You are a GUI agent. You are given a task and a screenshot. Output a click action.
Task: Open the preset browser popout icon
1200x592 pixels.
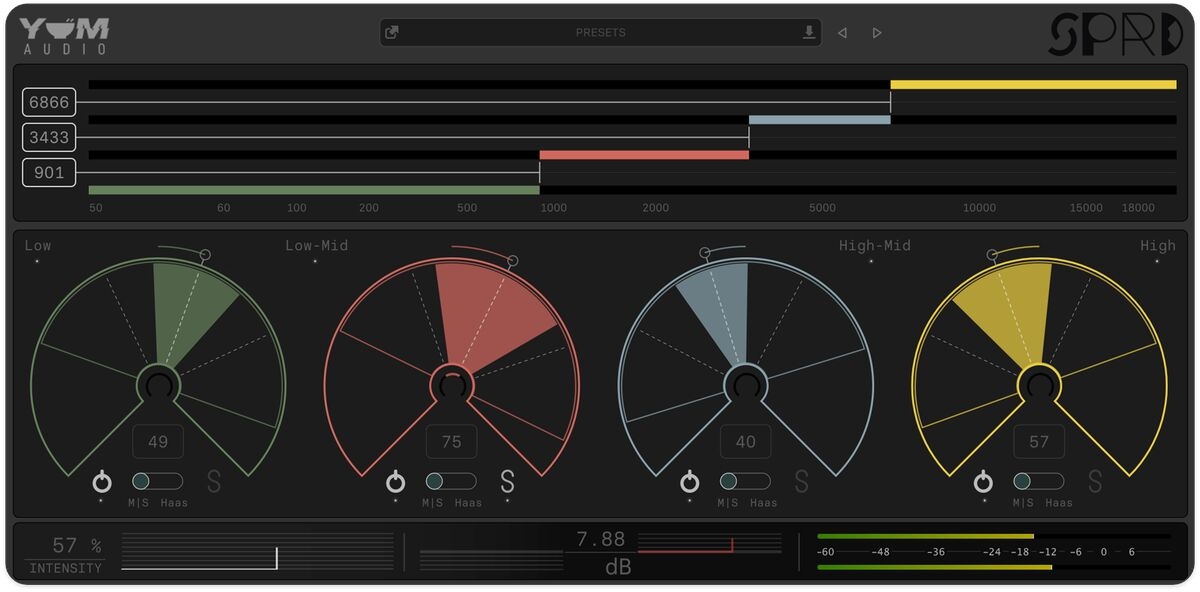tap(392, 32)
